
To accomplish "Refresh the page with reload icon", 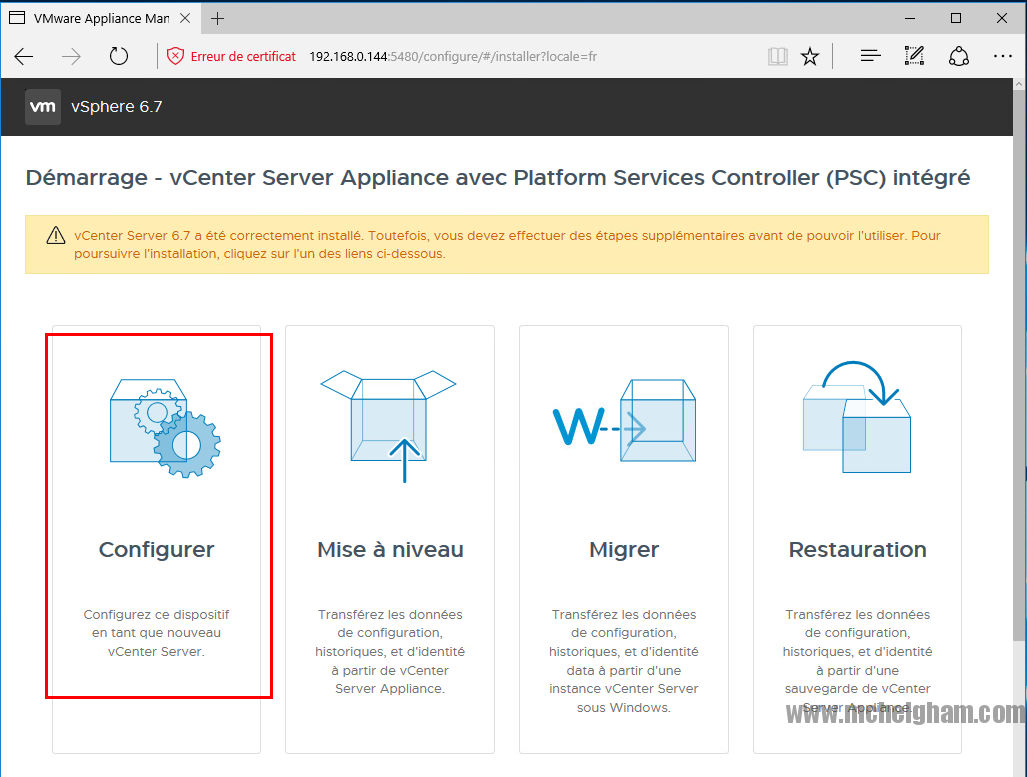I will (119, 56).
